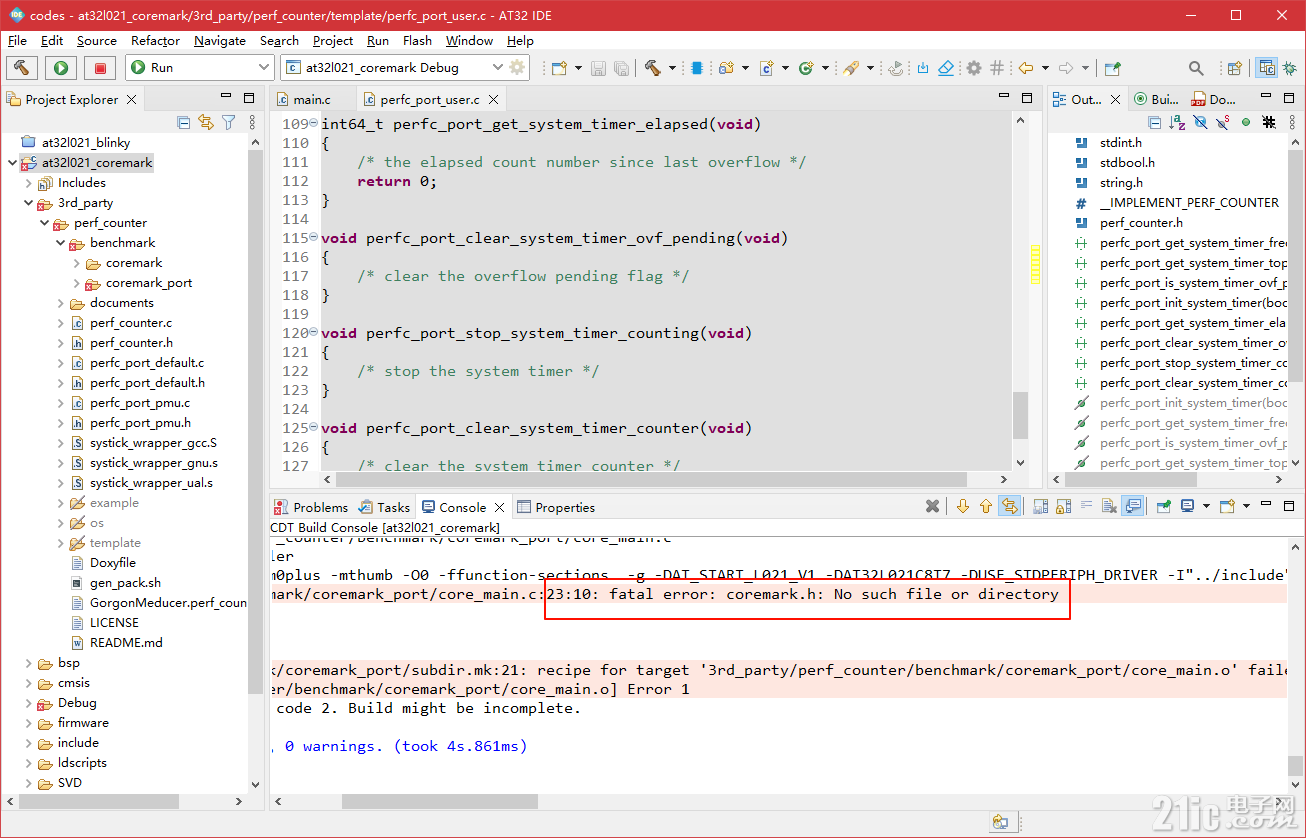Click the Console up-arrow Previous Error icon
The width and height of the screenshot is (1306, 838).
tap(986, 506)
